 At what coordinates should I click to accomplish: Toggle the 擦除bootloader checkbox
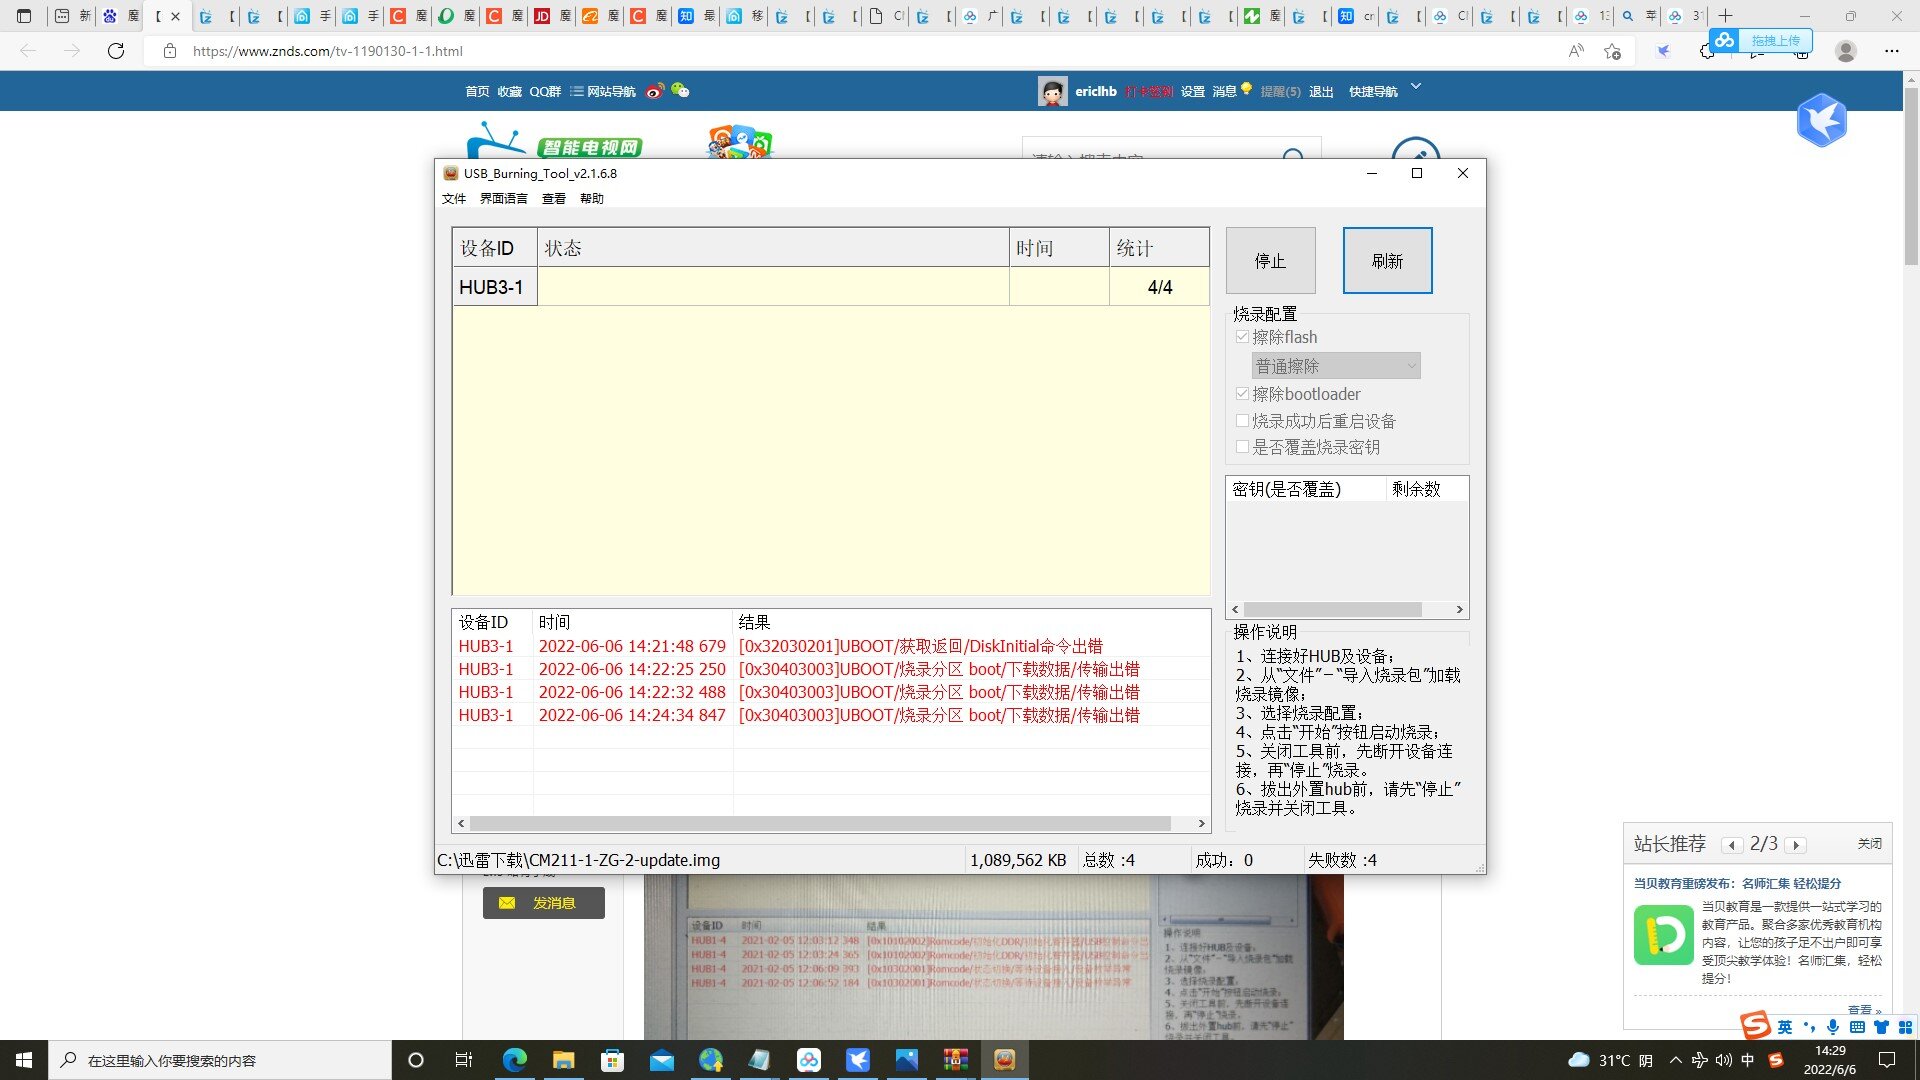point(1242,394)
